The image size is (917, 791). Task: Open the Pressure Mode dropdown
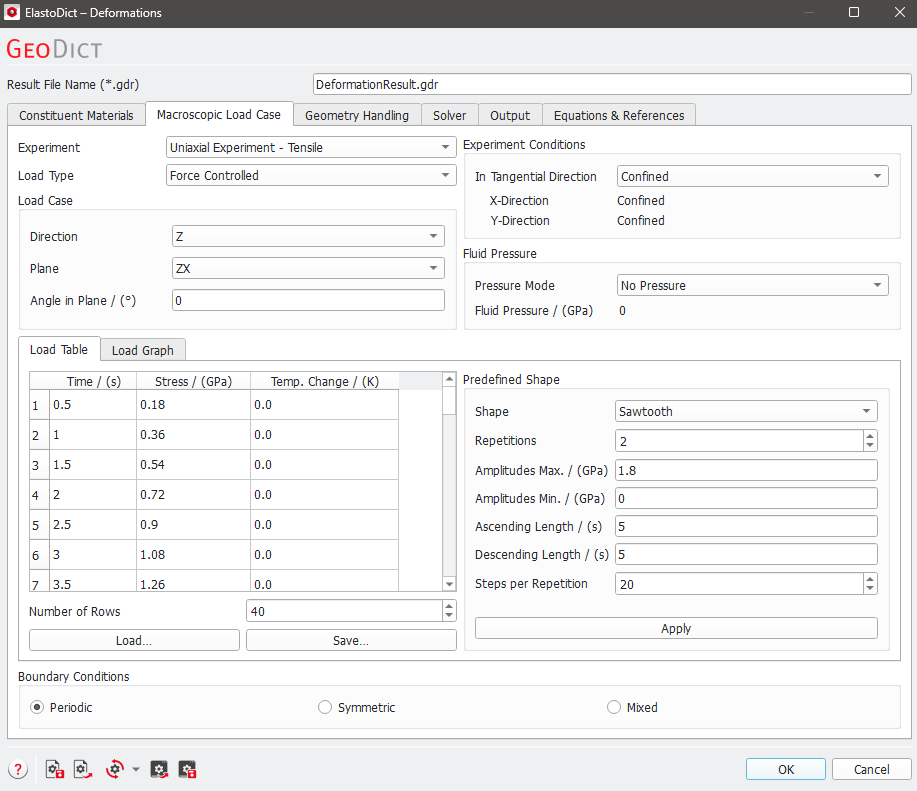[753, 285]
